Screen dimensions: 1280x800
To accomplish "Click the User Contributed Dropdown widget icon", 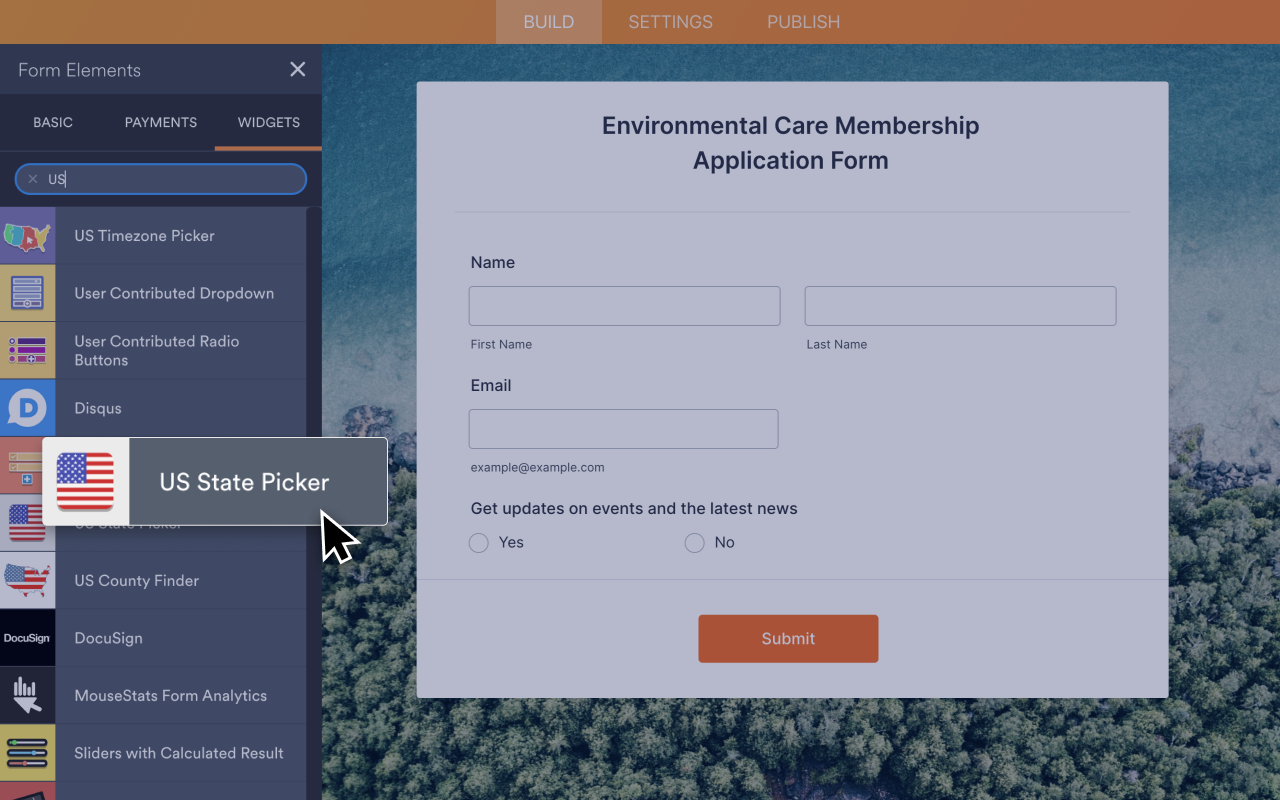I will coord(27,293).
